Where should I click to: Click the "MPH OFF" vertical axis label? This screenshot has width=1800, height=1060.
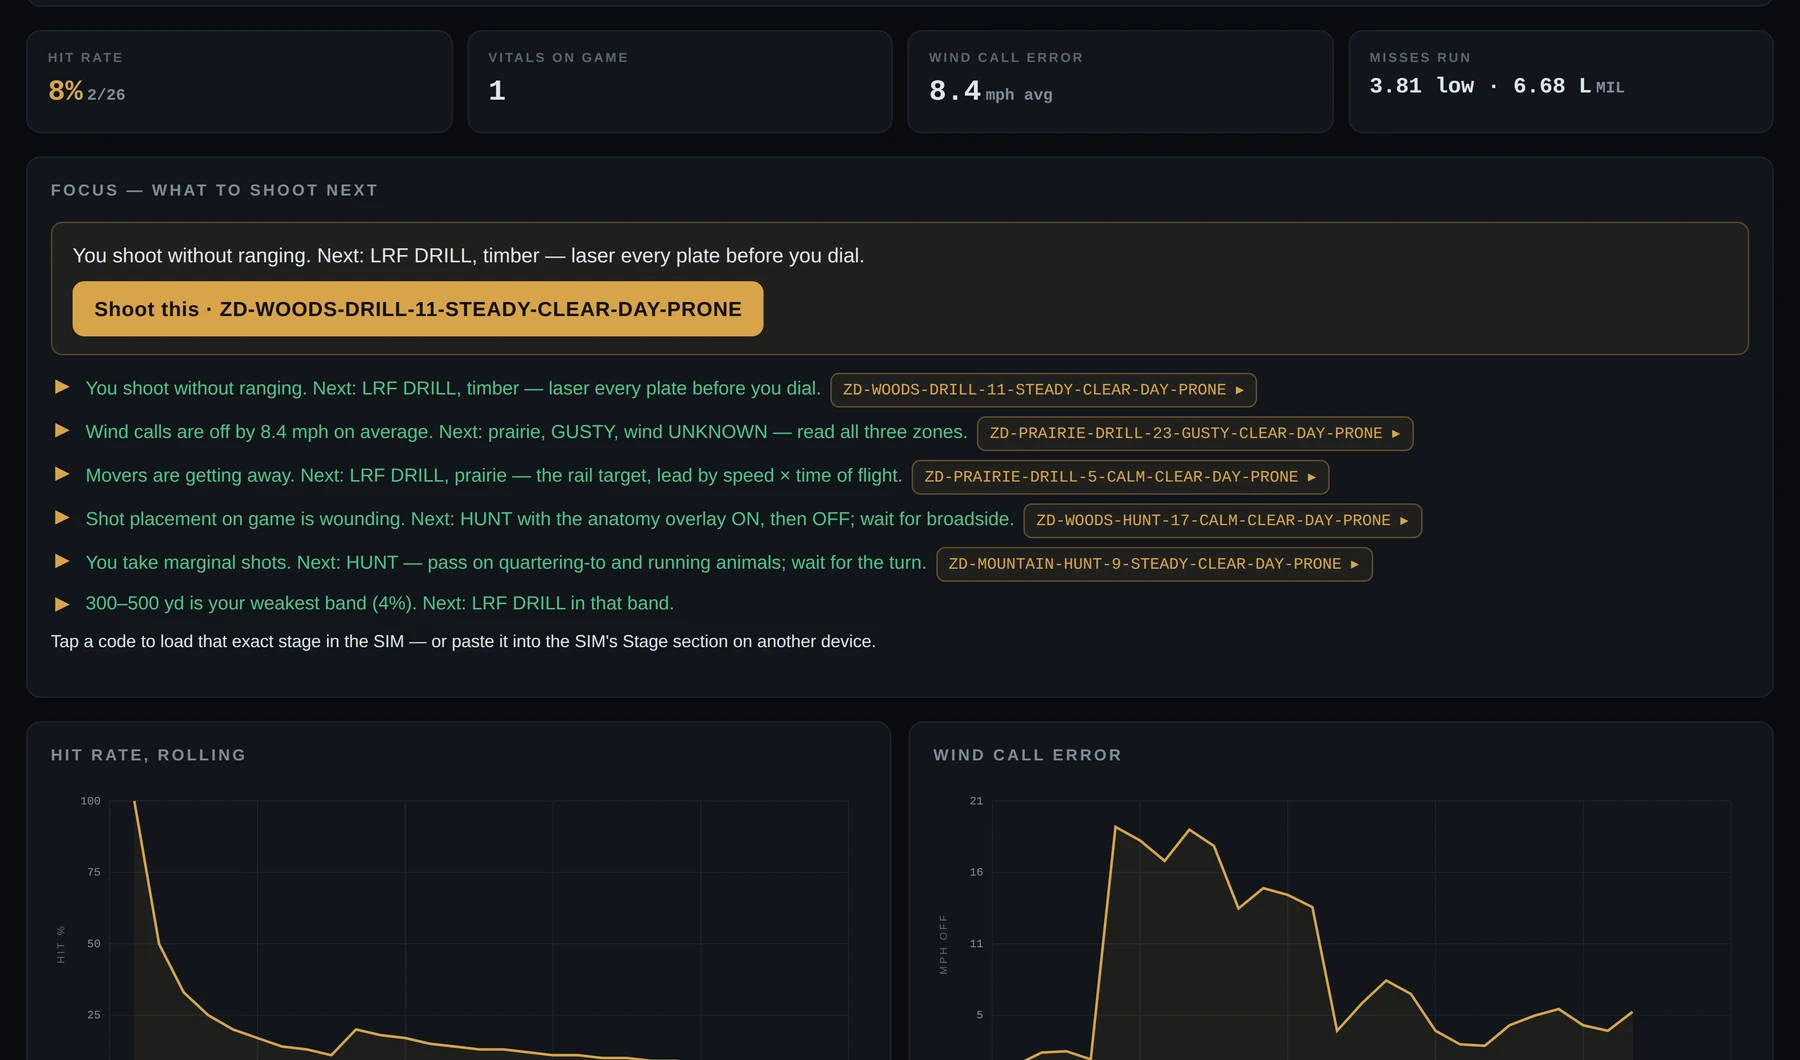tap(943, 944)
